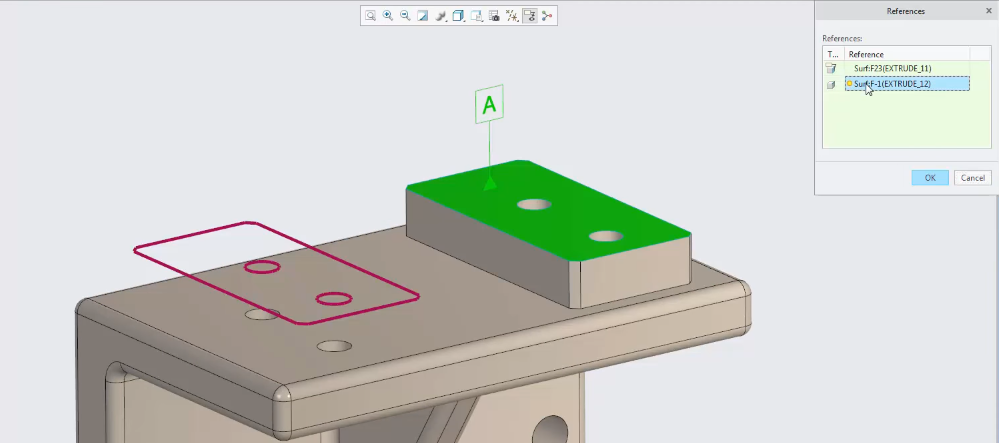The image size is (999, 443).
Task: Click the Repaint screen icon
Action: [422, 16]
